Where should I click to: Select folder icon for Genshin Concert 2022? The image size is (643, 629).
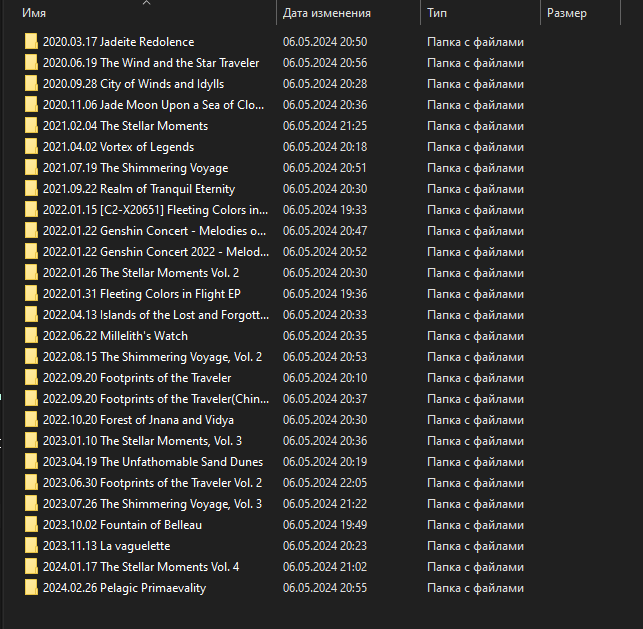coord(31,252)
